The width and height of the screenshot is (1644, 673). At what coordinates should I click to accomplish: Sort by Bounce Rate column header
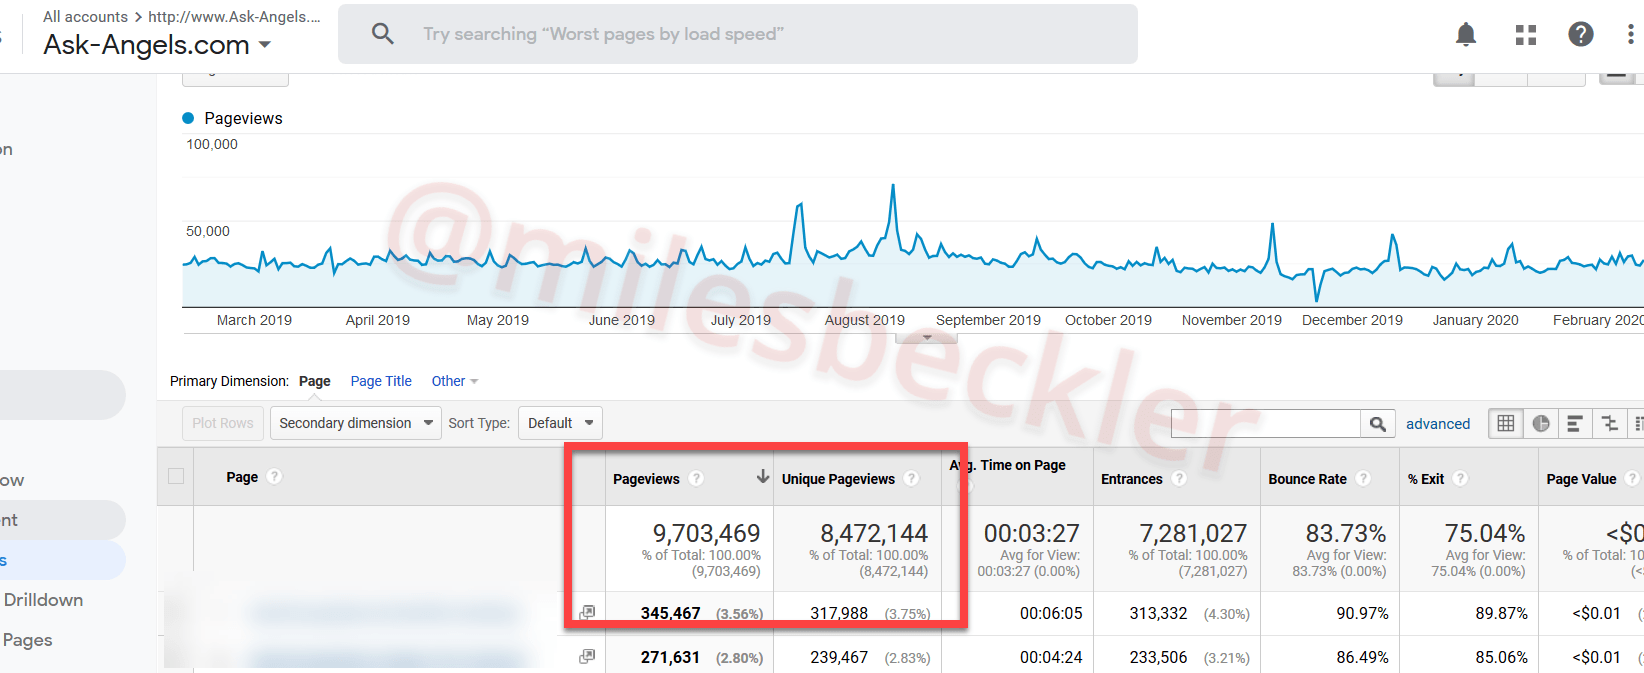(1307, 479)
